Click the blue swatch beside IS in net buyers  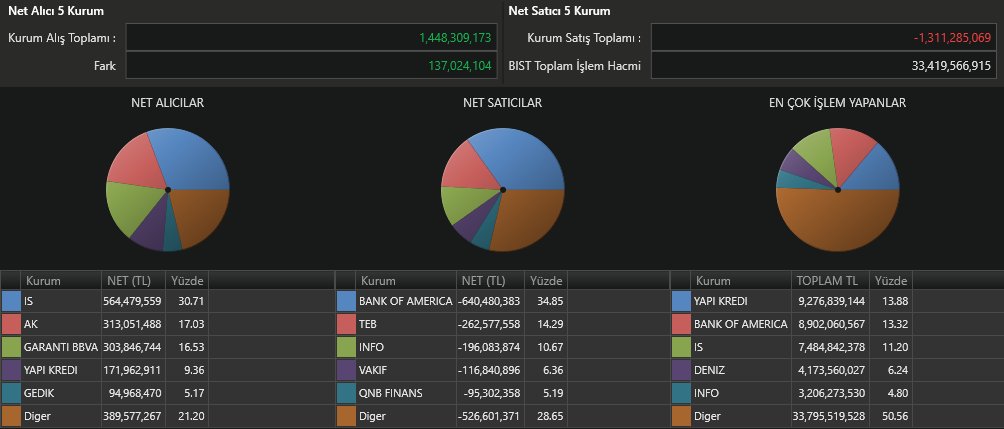tap(11, 301)
